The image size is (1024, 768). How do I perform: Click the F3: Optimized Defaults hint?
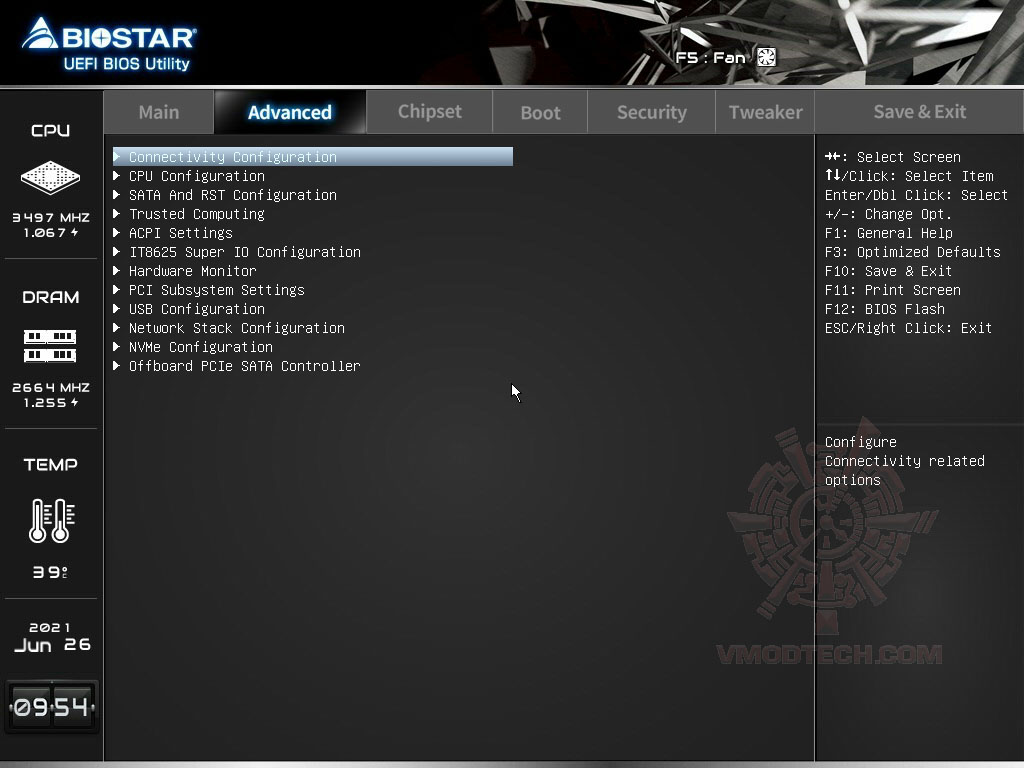pyautogui.click(x=912, y=252)
